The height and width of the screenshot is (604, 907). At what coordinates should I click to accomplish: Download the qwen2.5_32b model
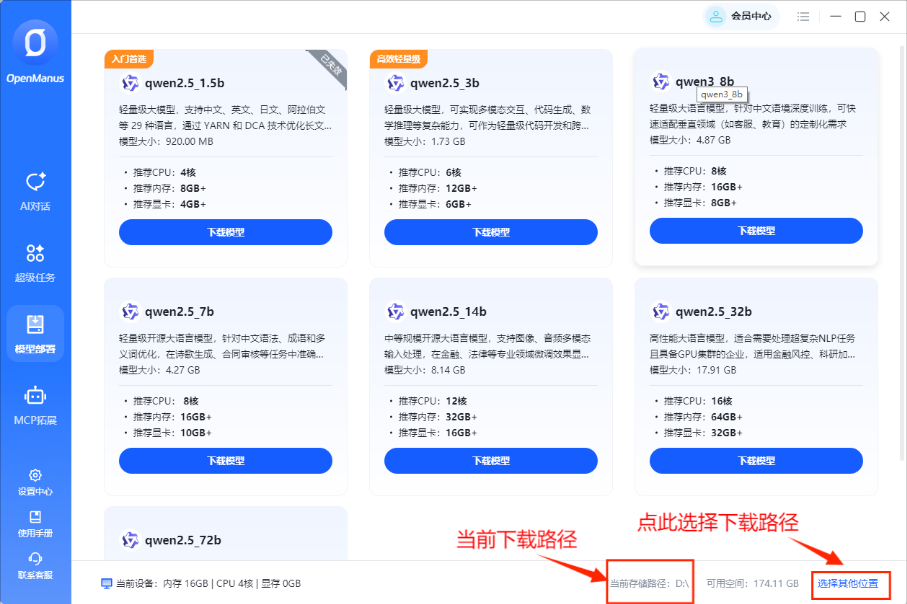tap(756, 460)
